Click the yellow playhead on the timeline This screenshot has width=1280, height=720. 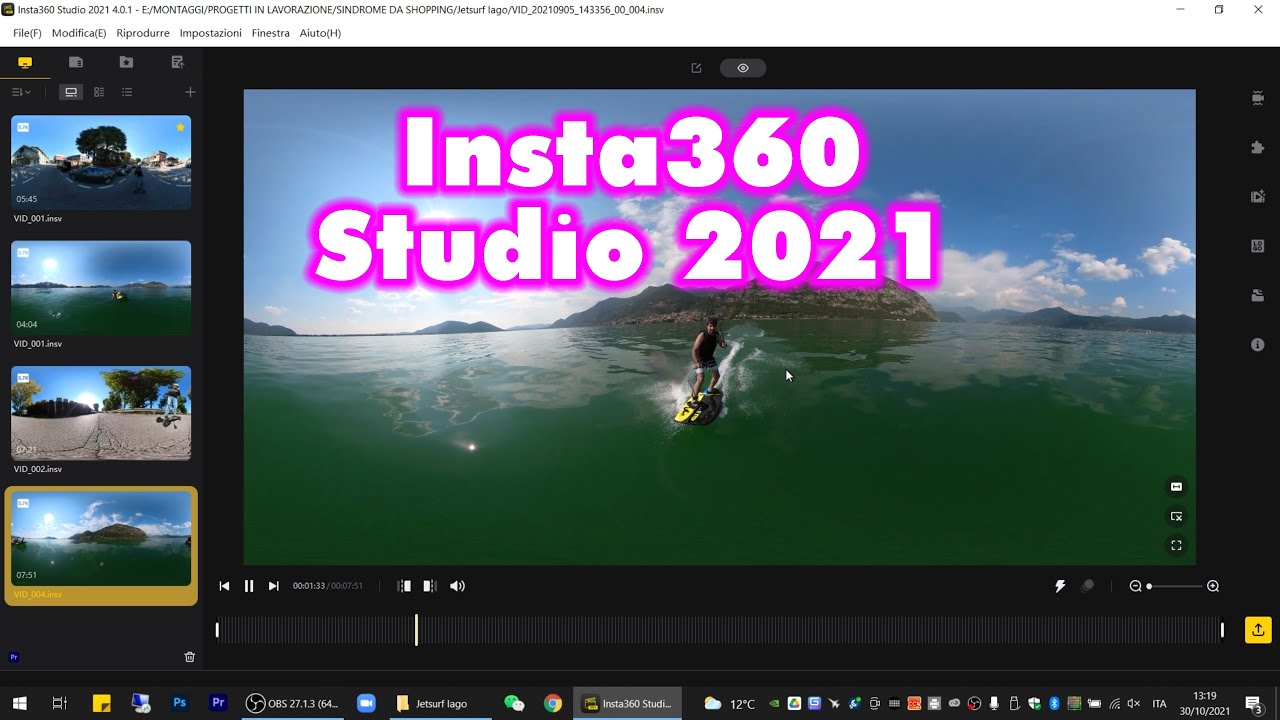[x=416, y=629]
